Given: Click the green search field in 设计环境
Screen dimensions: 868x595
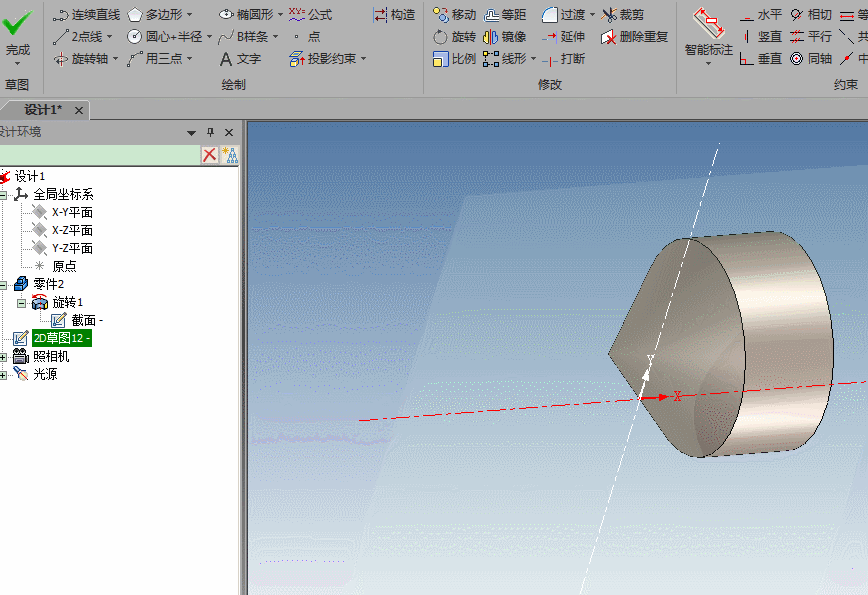Looking at the screenshot, I should click(100, 154).
